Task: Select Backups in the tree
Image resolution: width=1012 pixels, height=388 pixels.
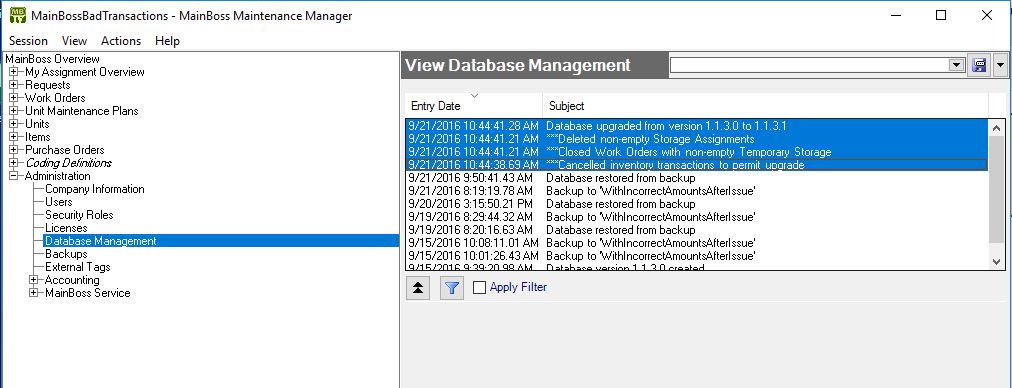Action: point(66,254)
